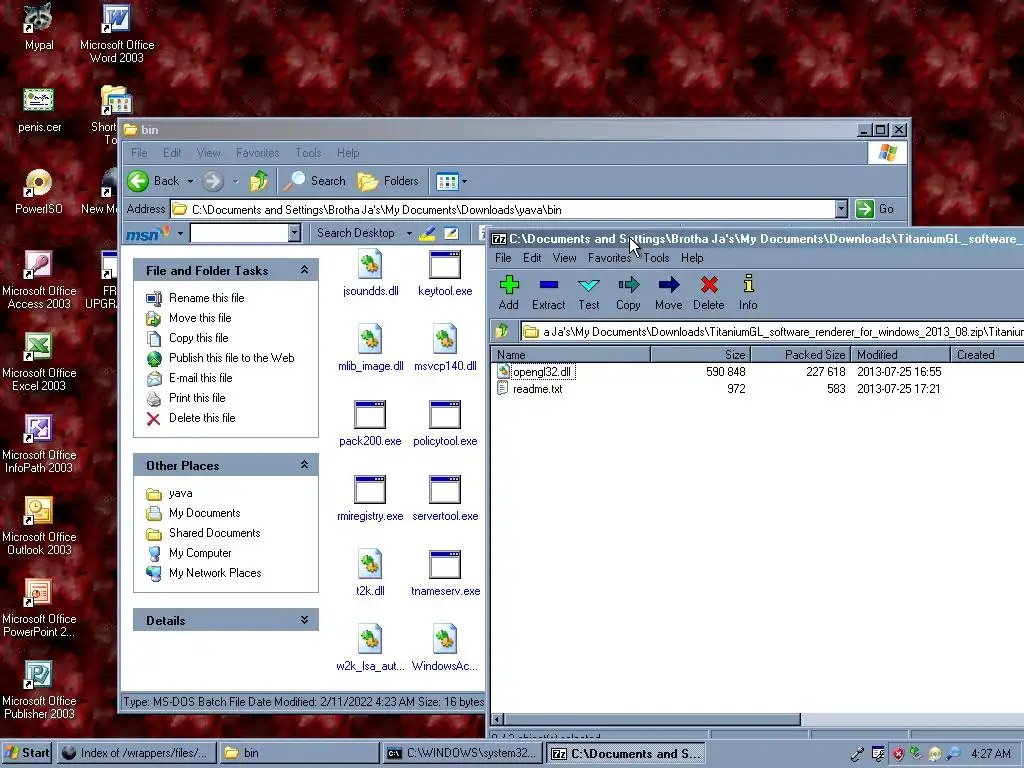This screenshot has width=1024, height=768.
Task: Click the Copy icon in 7-Zip toolbar
Action: click(x=628, y=292)
